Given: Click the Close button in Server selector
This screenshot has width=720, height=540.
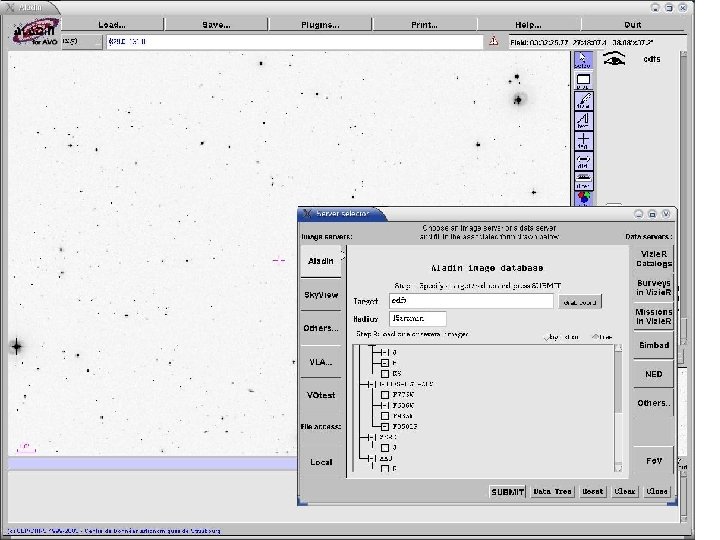Looking at the screenshot, I should coord(657,491).
